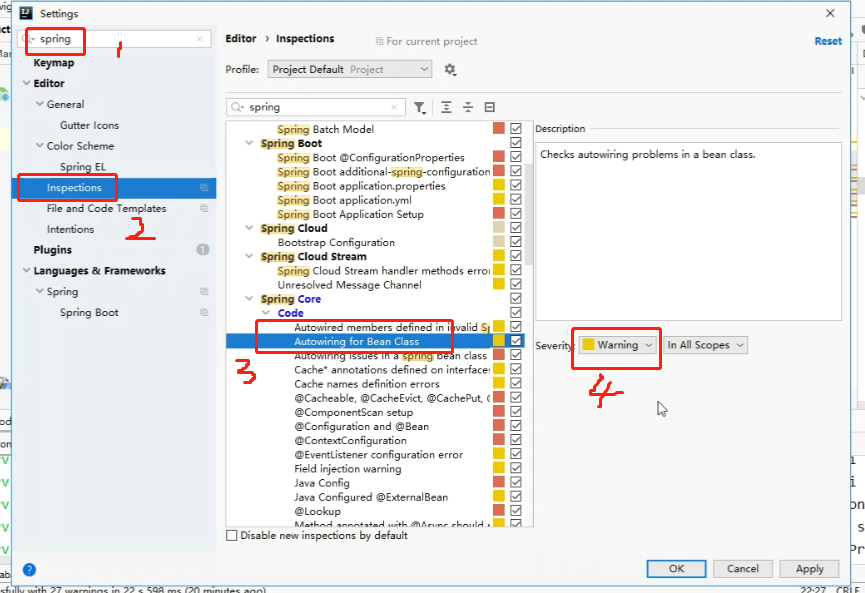Screen dimensions: 865x593
Task: Click the inspections list vertical scrollbar
Action: tap(529, 215)
